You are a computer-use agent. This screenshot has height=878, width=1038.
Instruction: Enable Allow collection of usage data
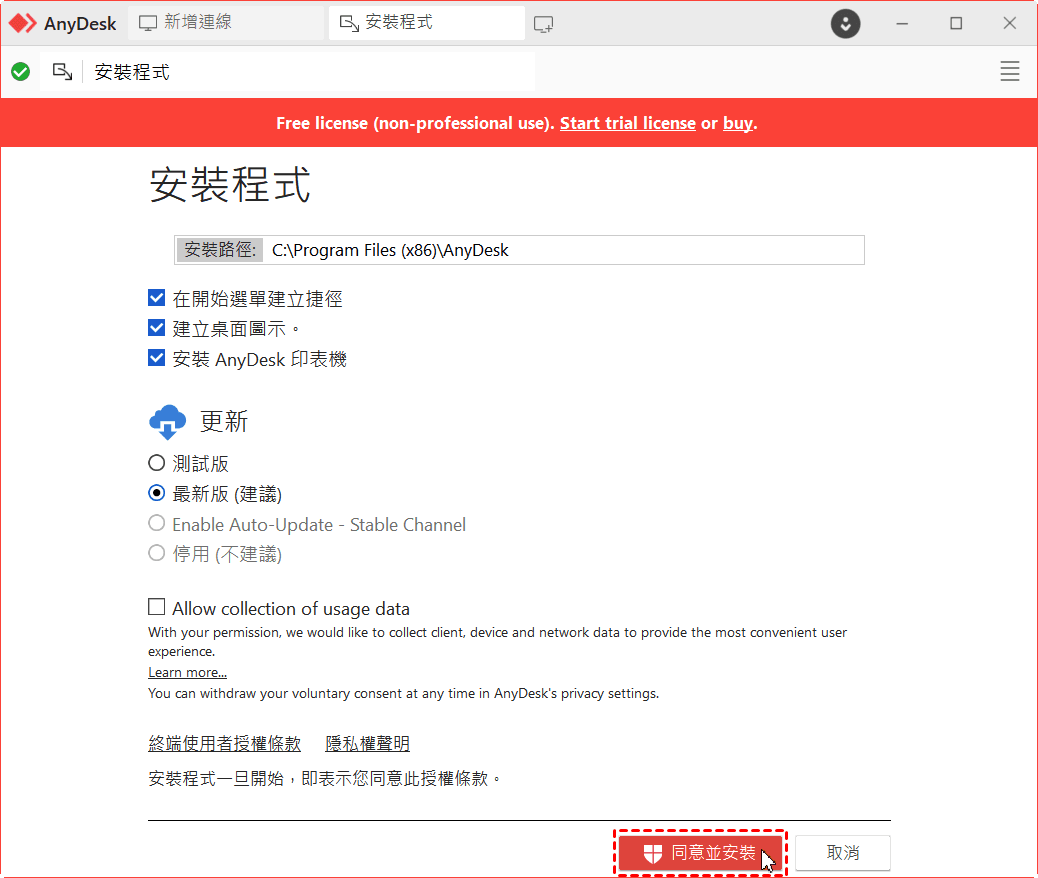156,607
